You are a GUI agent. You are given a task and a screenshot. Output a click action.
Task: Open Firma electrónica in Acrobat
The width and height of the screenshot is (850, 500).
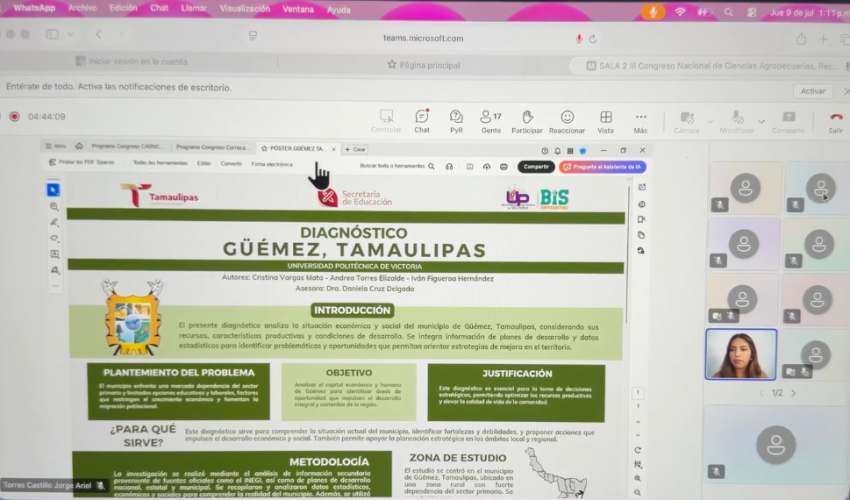(x=272, y=164)
